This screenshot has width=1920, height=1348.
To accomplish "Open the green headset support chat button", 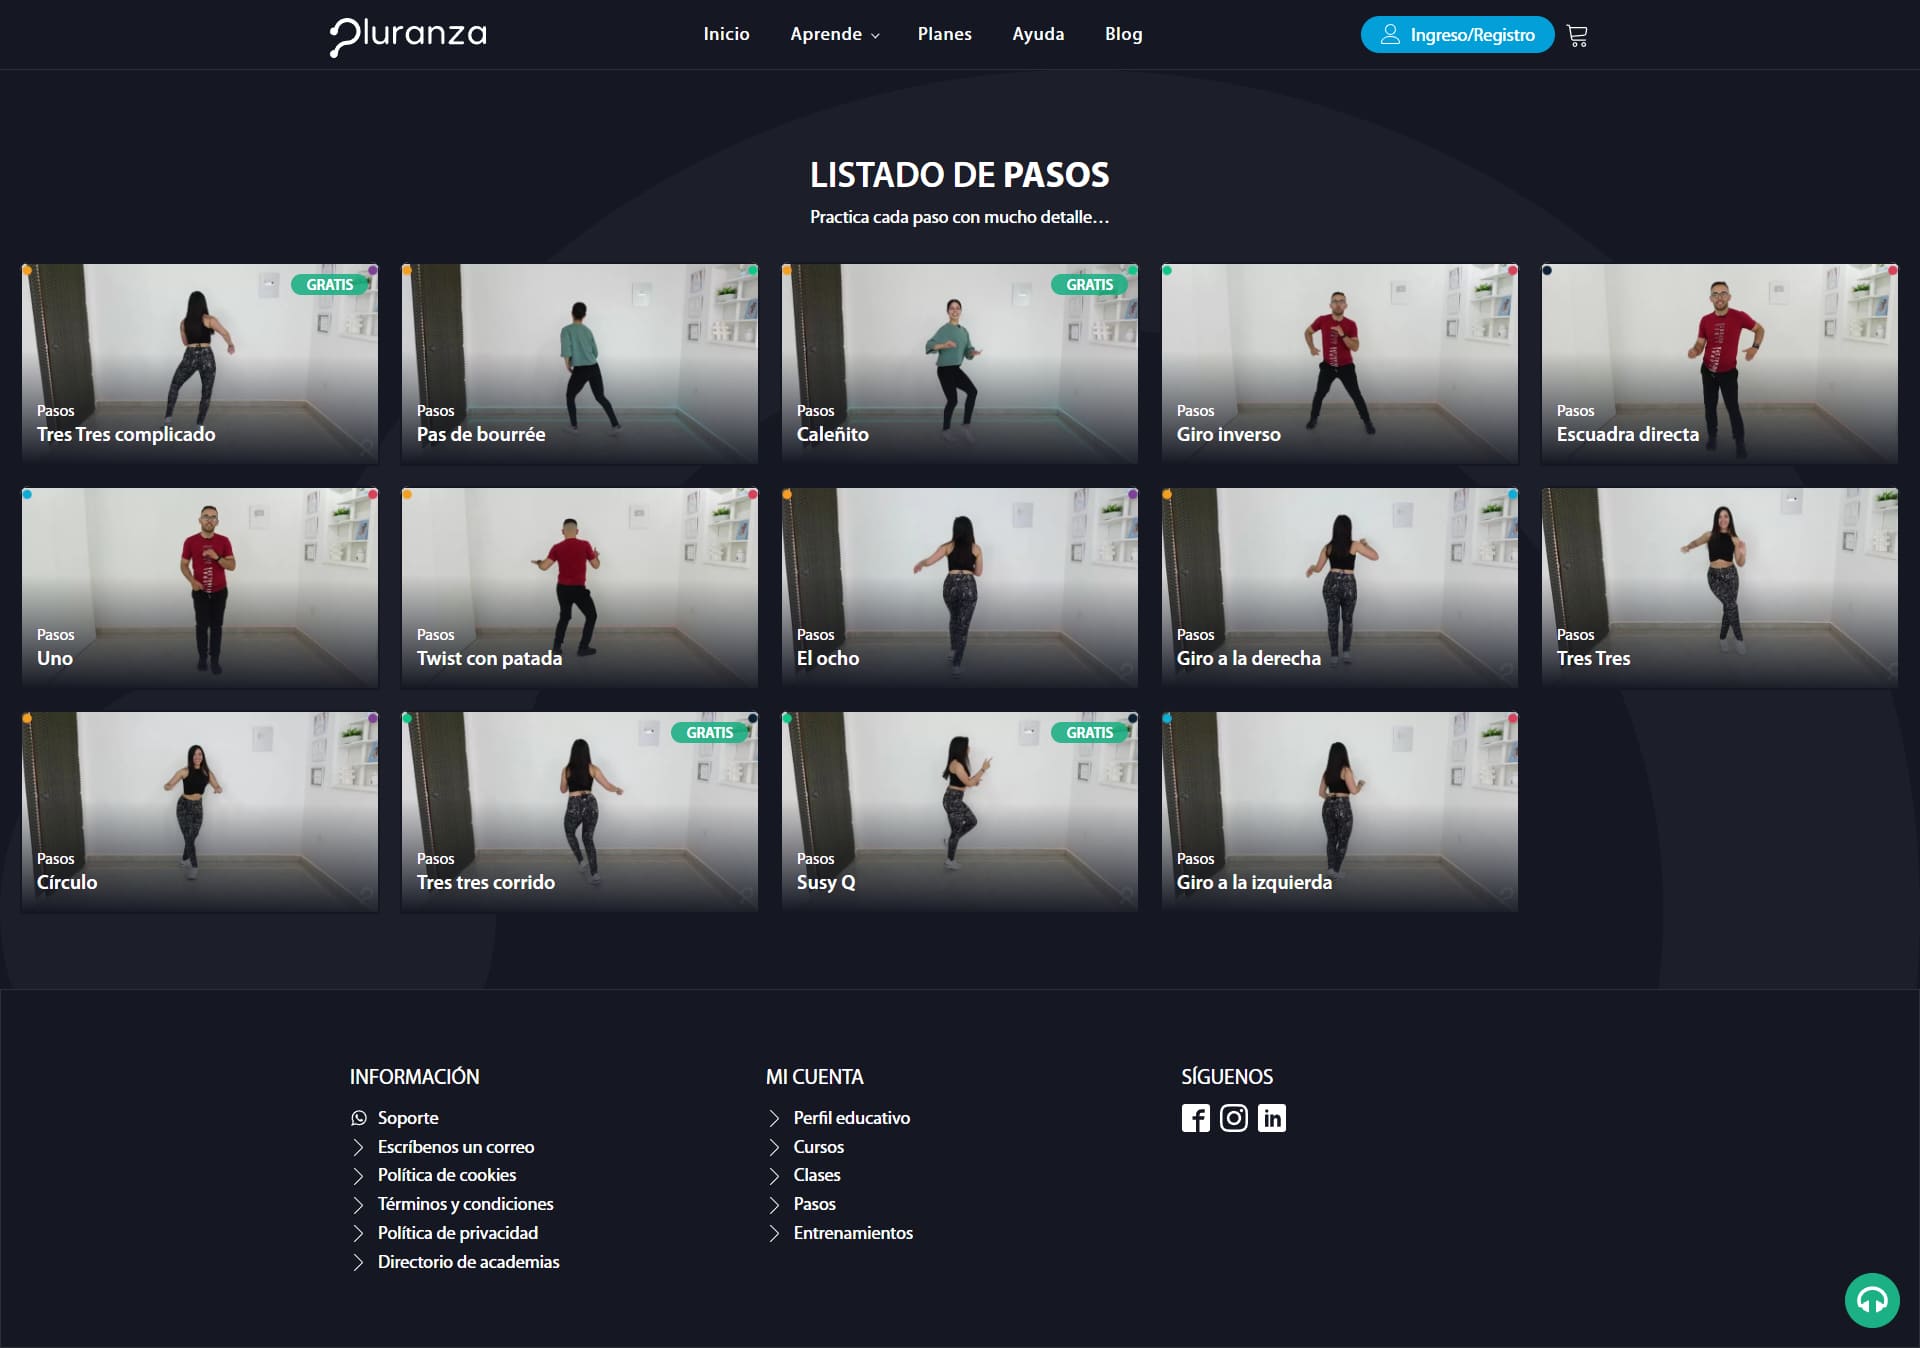I will 1872,1300.
